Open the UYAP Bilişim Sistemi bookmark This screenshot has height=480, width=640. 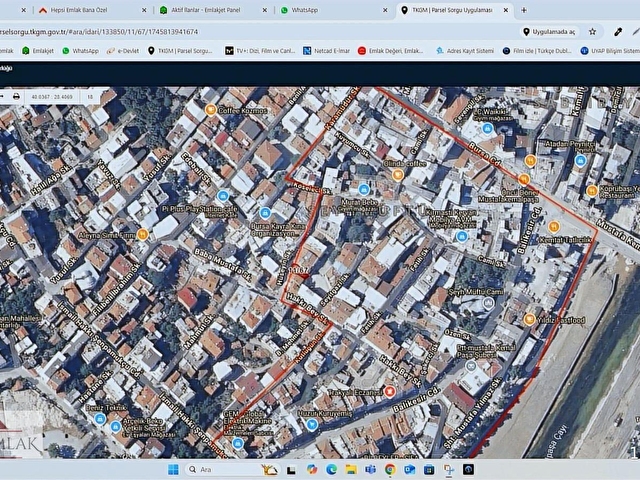610,51
